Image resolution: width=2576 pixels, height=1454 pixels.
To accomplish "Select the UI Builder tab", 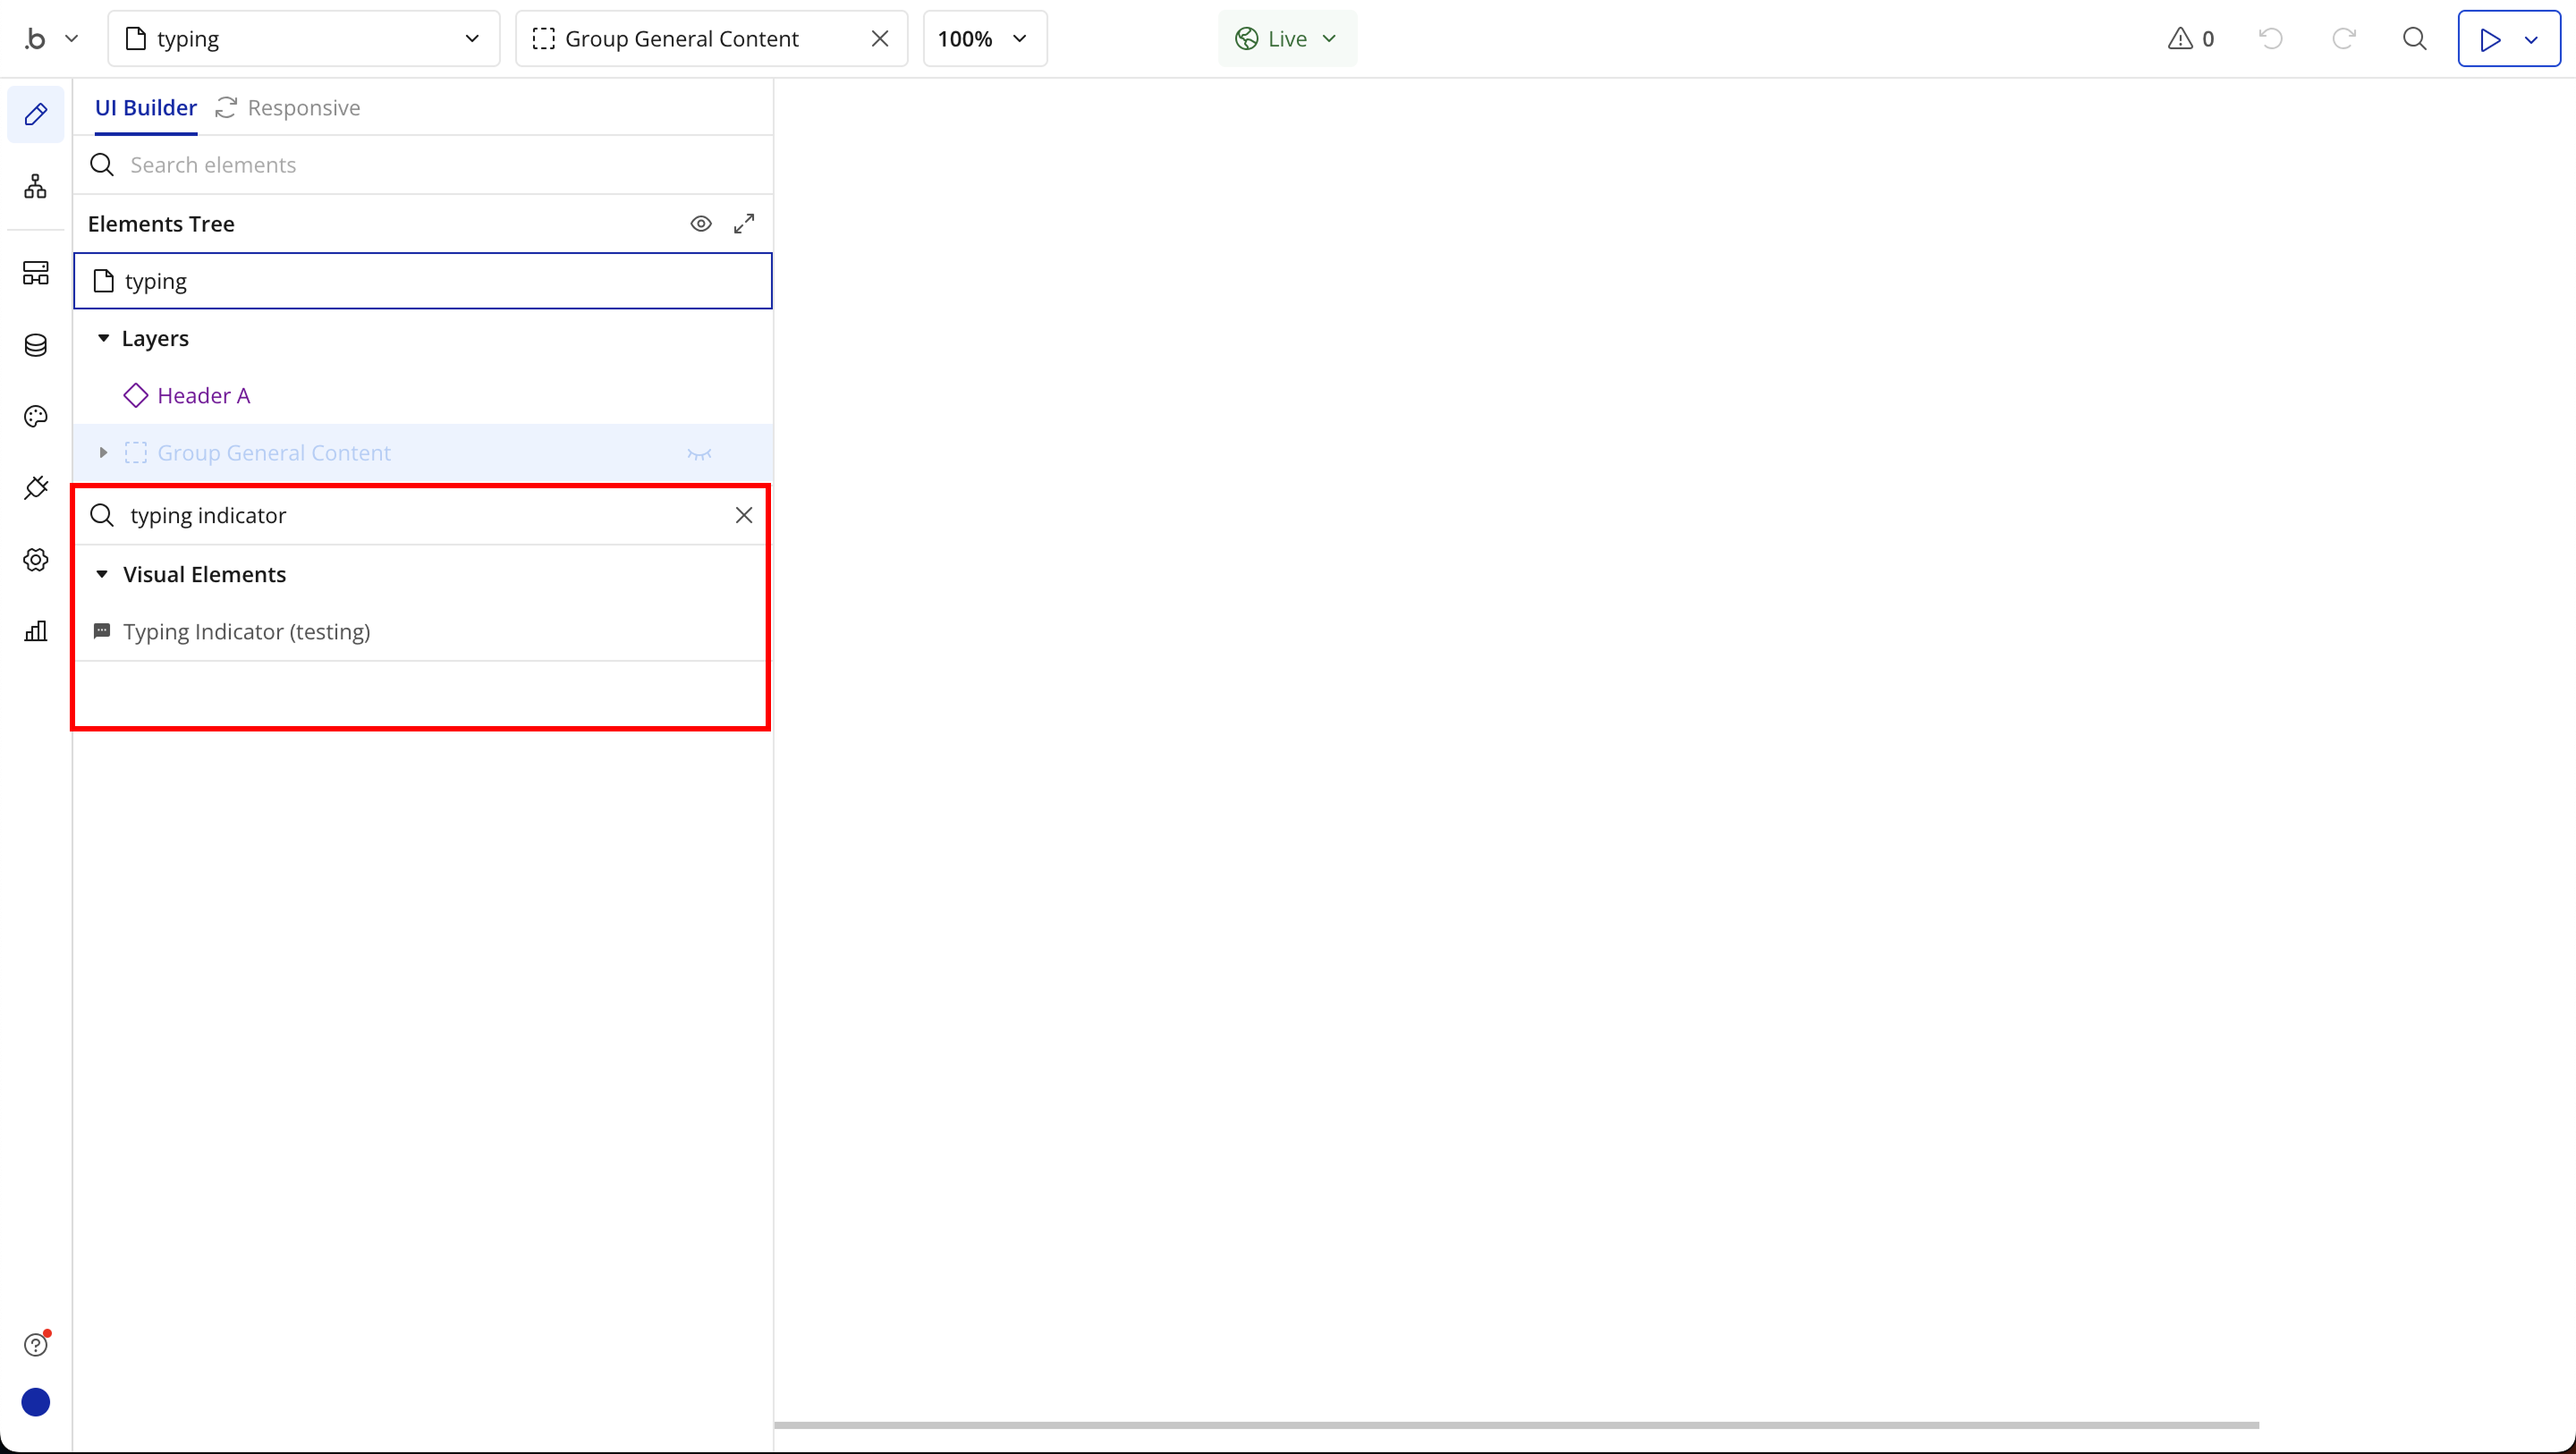I will [146, 108].
